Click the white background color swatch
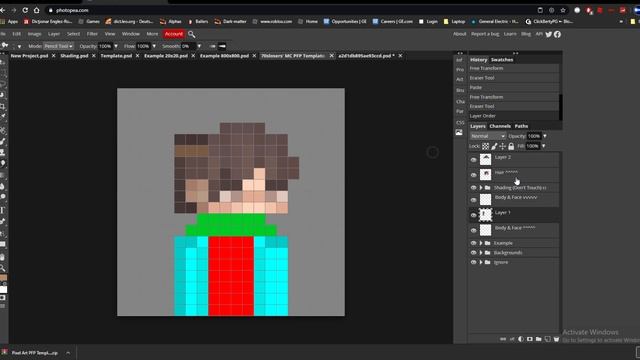The width and height of the screenshot is (640, 360). click(3, 290)
